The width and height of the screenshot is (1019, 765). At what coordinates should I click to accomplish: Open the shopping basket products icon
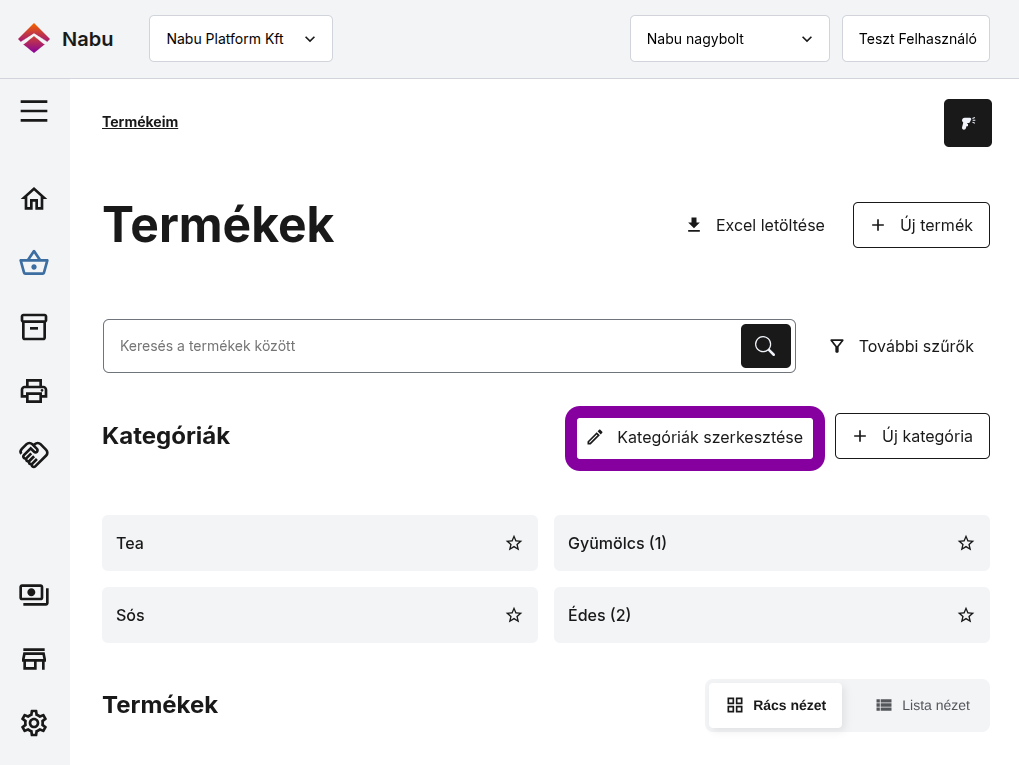point(34,263)
